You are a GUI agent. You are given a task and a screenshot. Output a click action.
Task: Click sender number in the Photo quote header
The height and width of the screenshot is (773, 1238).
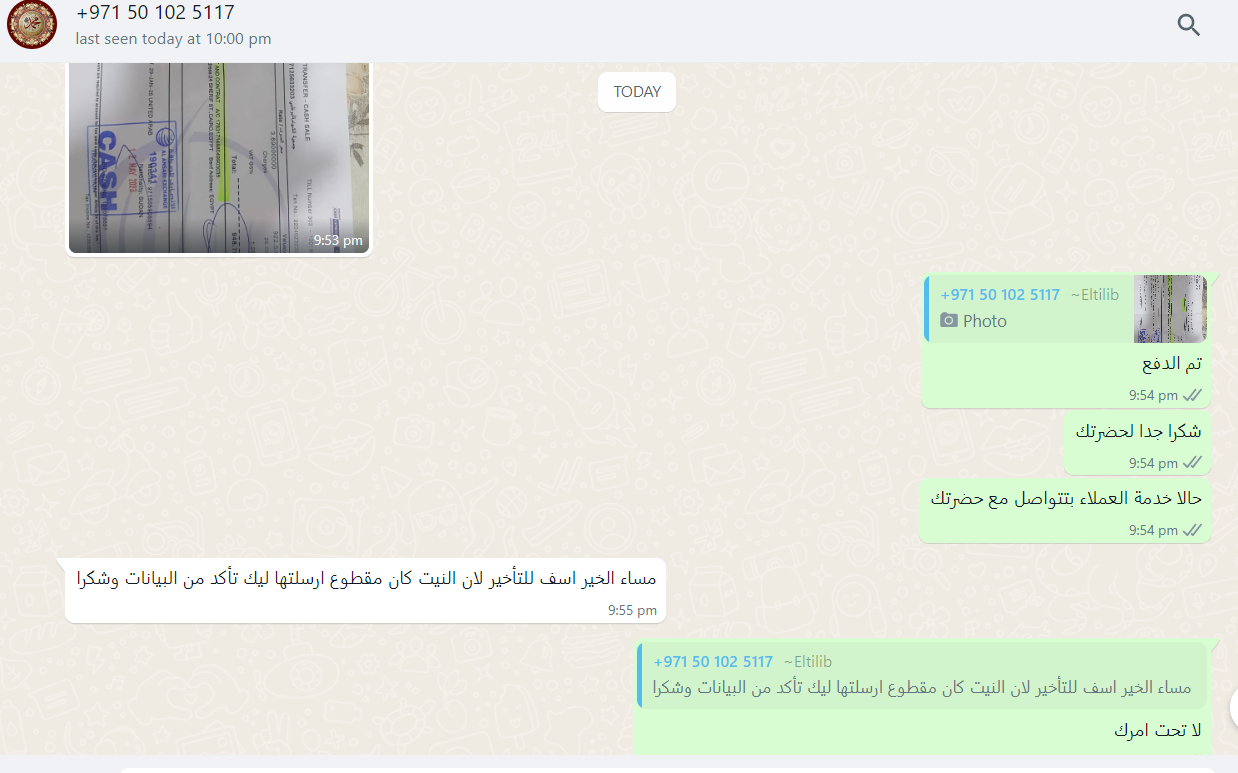click(x=1000, y=295)
